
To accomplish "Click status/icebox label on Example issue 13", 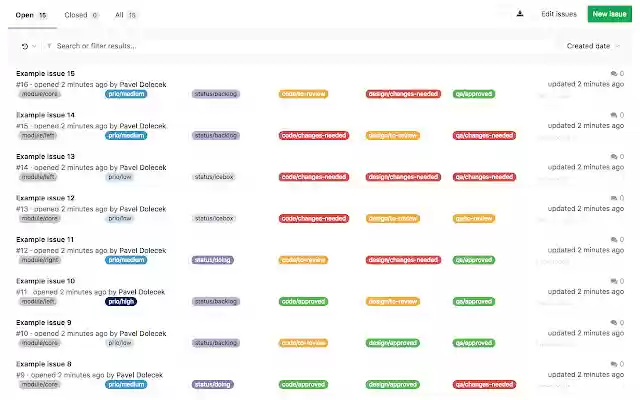I will (x=214, y=177).
